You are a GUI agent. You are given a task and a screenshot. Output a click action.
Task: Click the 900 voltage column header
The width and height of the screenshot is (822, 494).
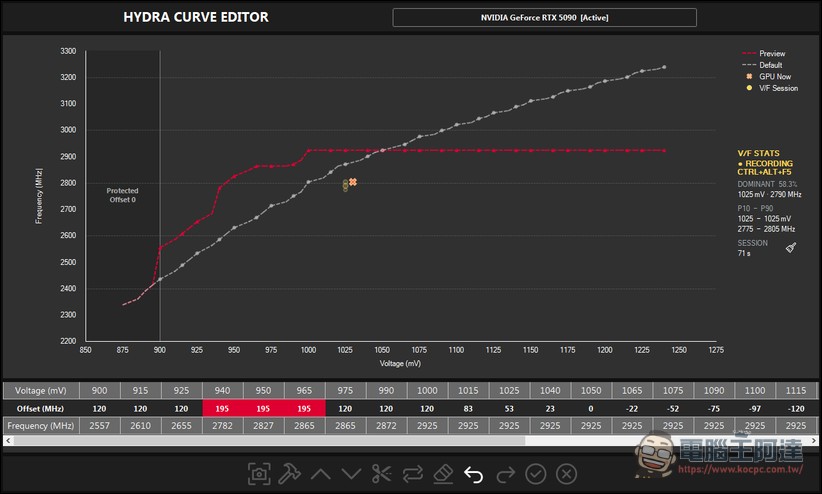[x=100, y=391]
